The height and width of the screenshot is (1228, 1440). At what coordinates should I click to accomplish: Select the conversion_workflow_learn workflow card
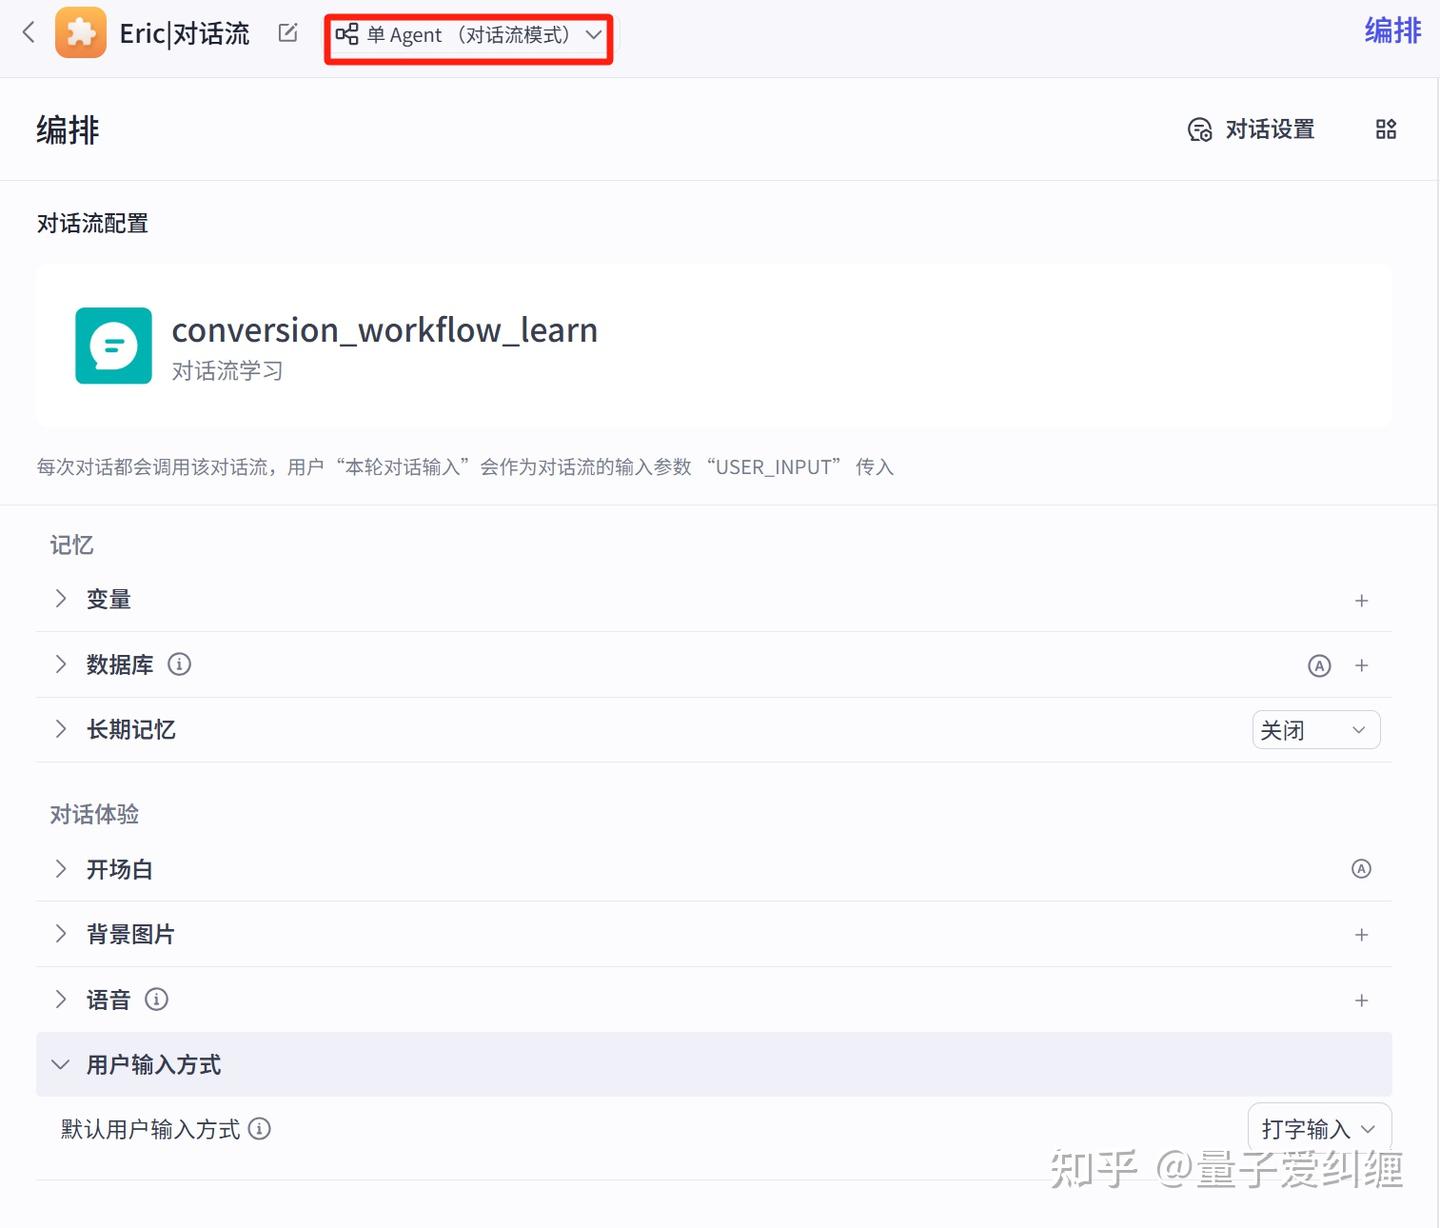[714, 346]
